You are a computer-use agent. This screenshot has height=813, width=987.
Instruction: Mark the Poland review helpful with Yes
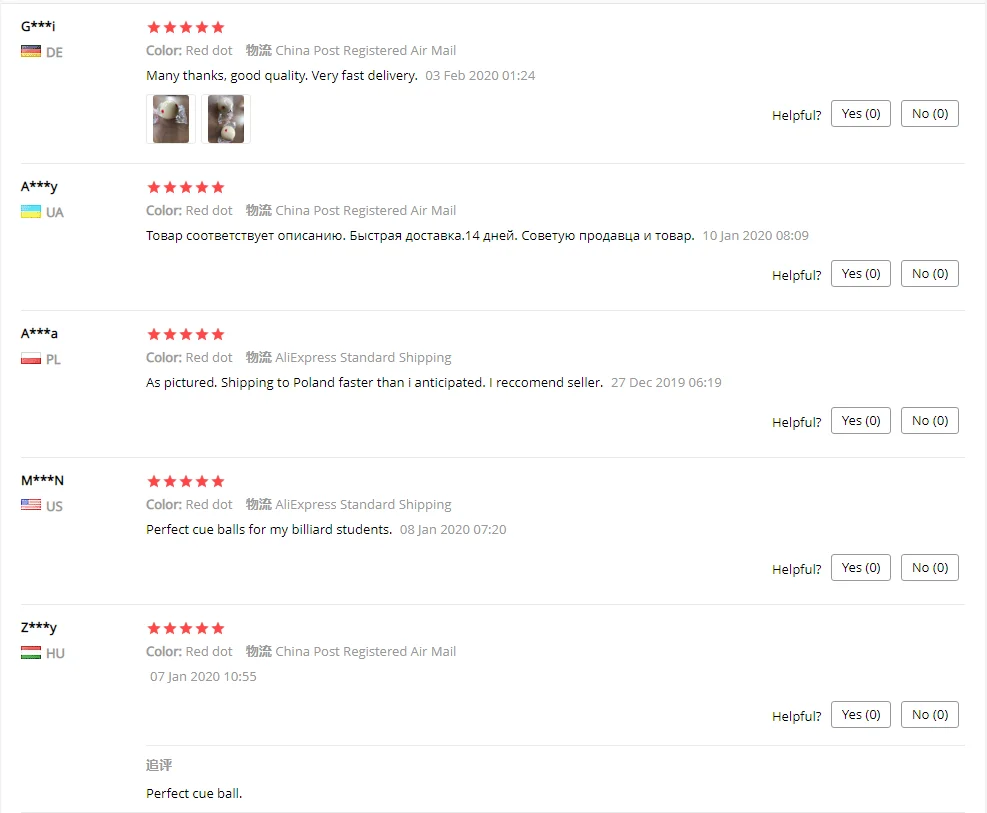pyautogui.click(x=860, y=421)
